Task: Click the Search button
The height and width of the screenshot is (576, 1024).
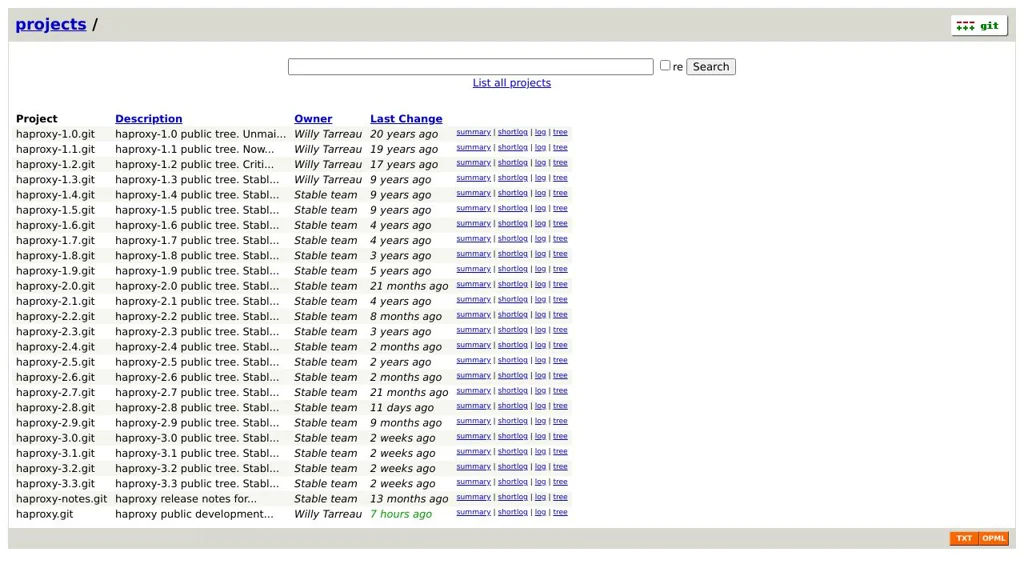Action: (x=711, y=67)
